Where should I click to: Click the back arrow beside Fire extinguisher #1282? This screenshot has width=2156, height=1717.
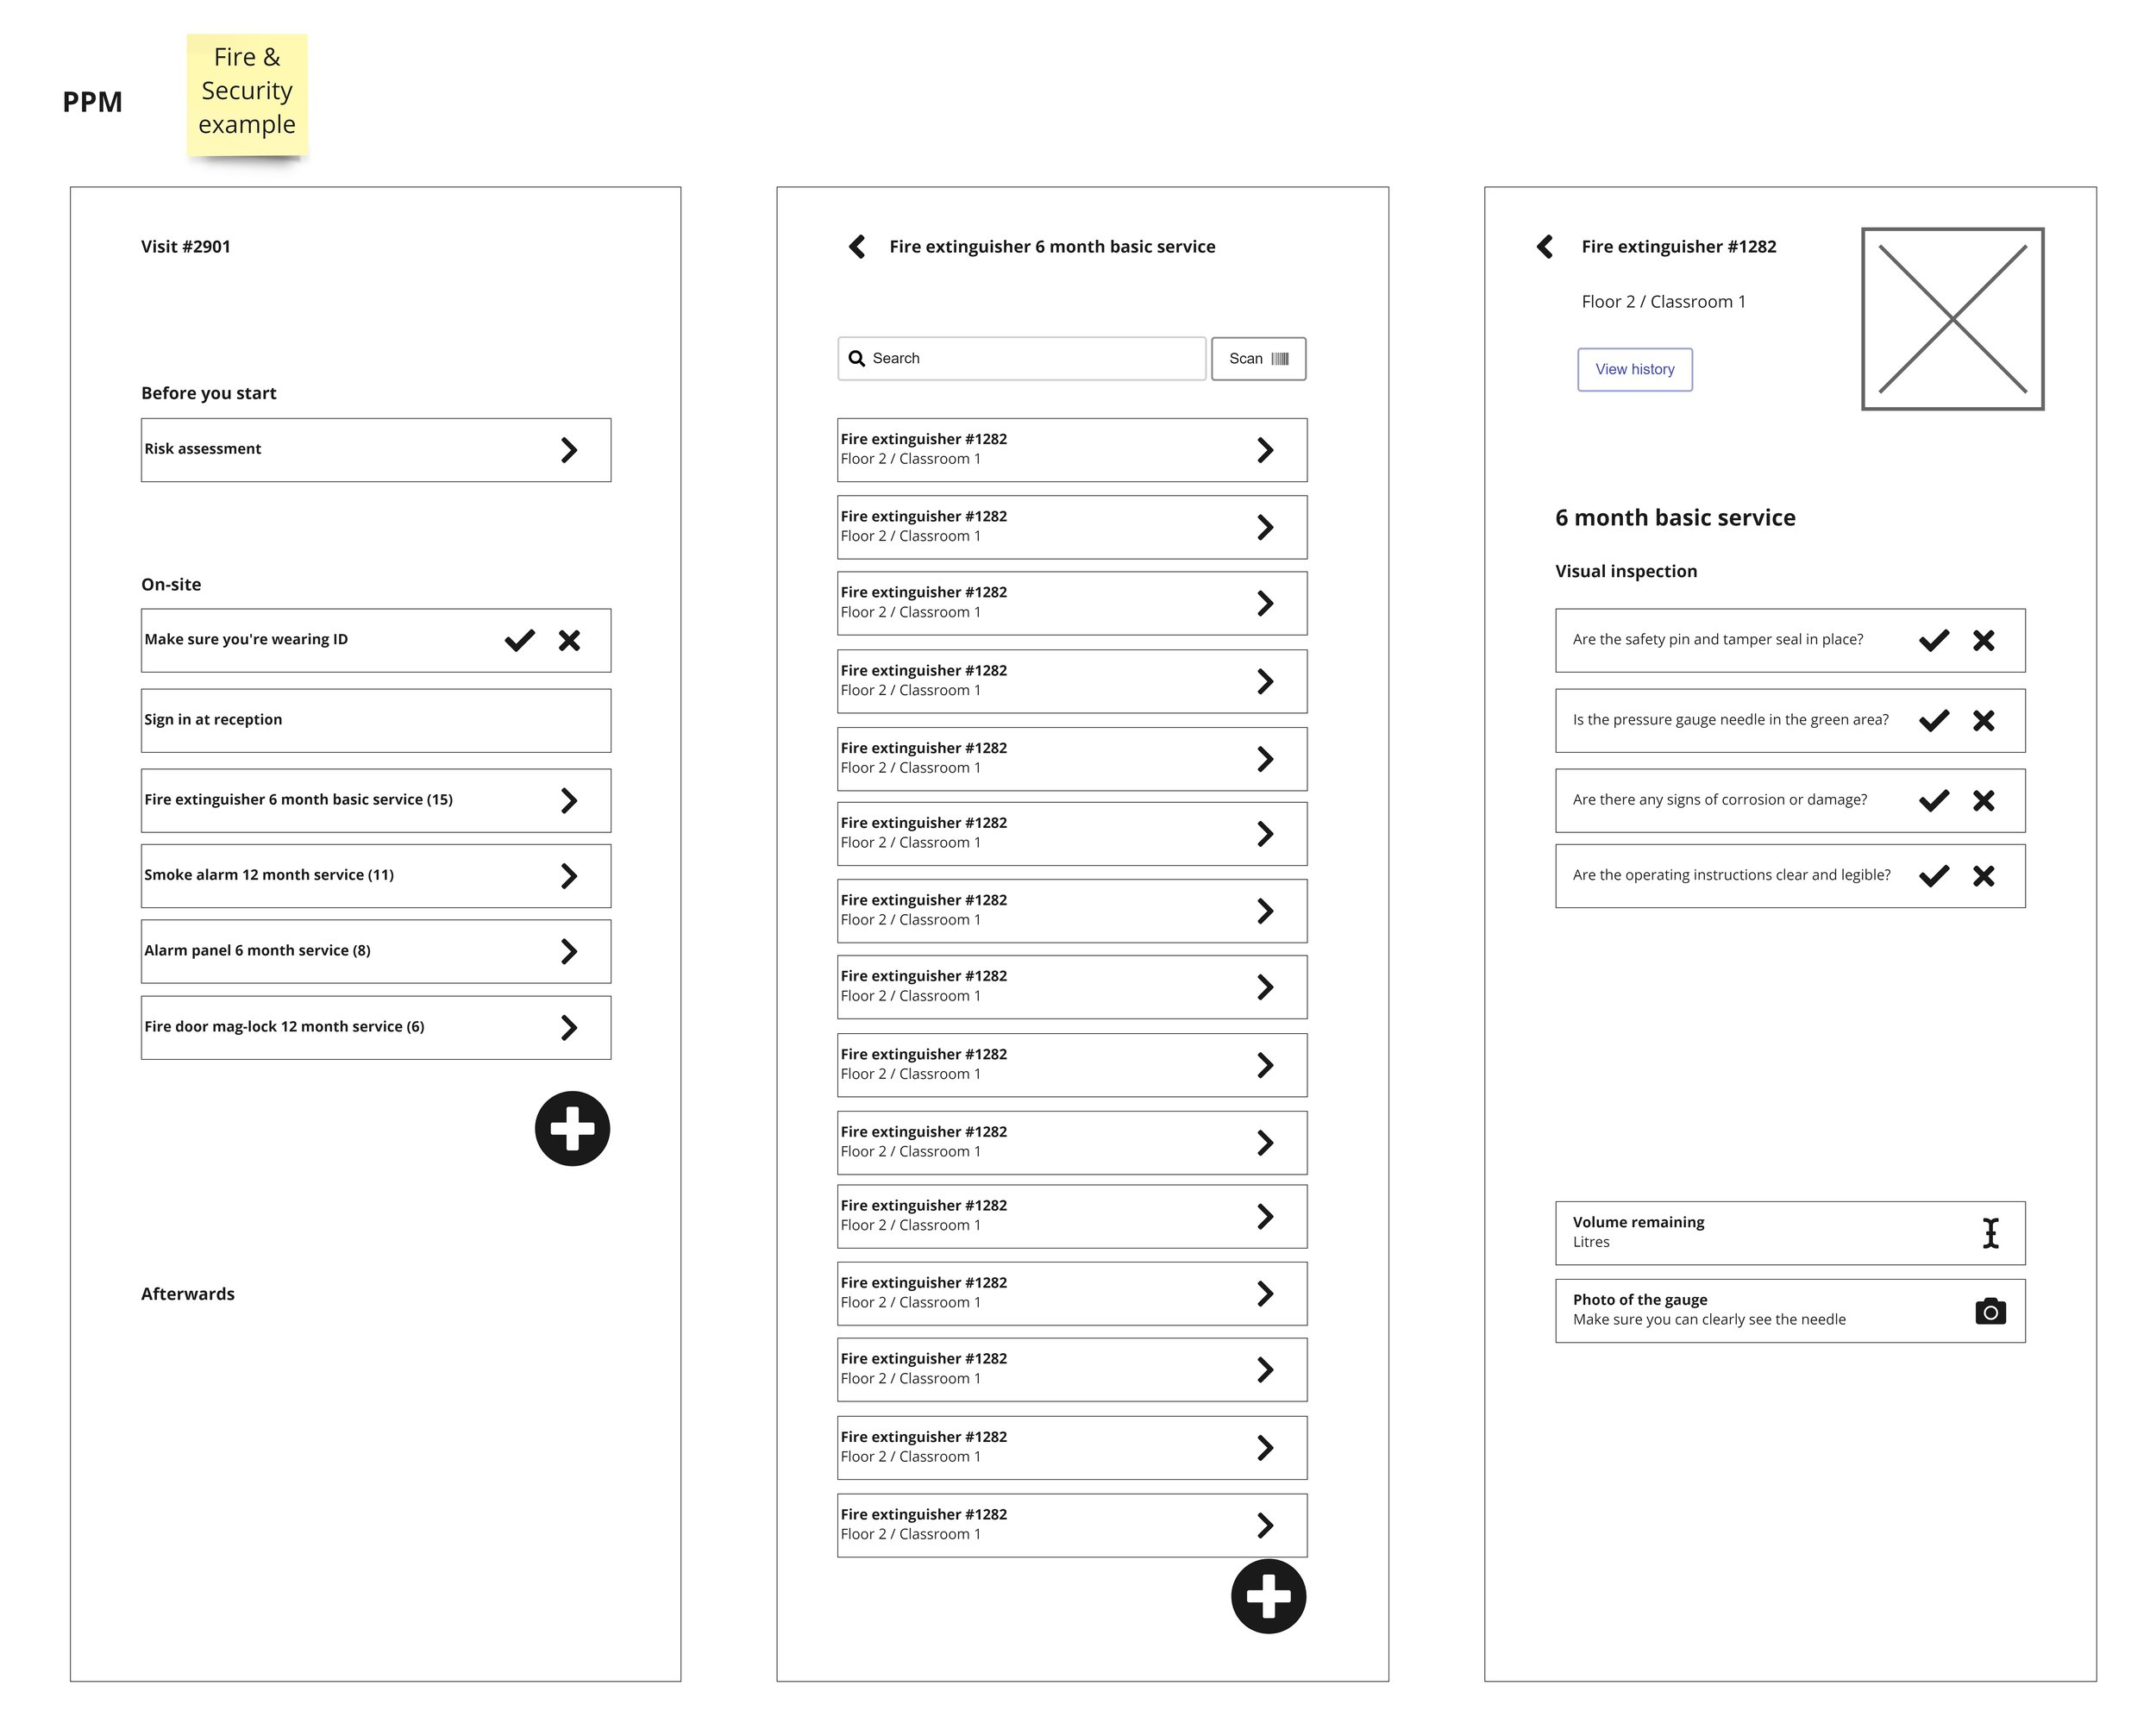tap(1544, 246)
